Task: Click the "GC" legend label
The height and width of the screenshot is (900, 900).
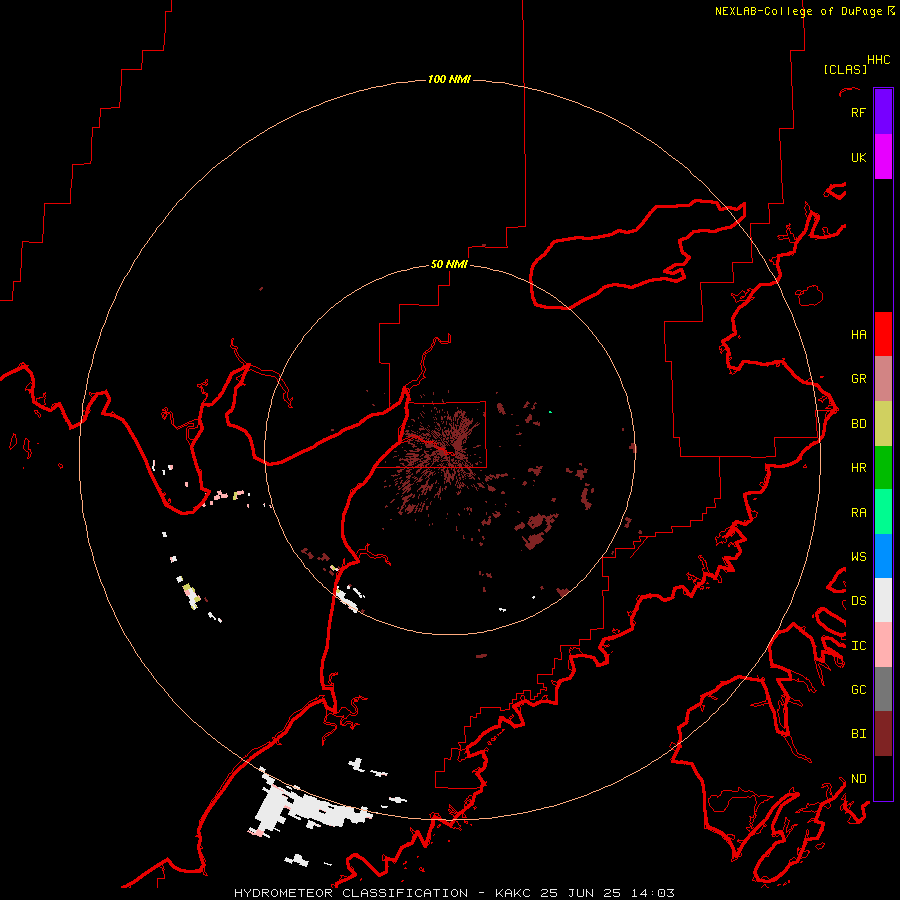Action: point(858,689)
